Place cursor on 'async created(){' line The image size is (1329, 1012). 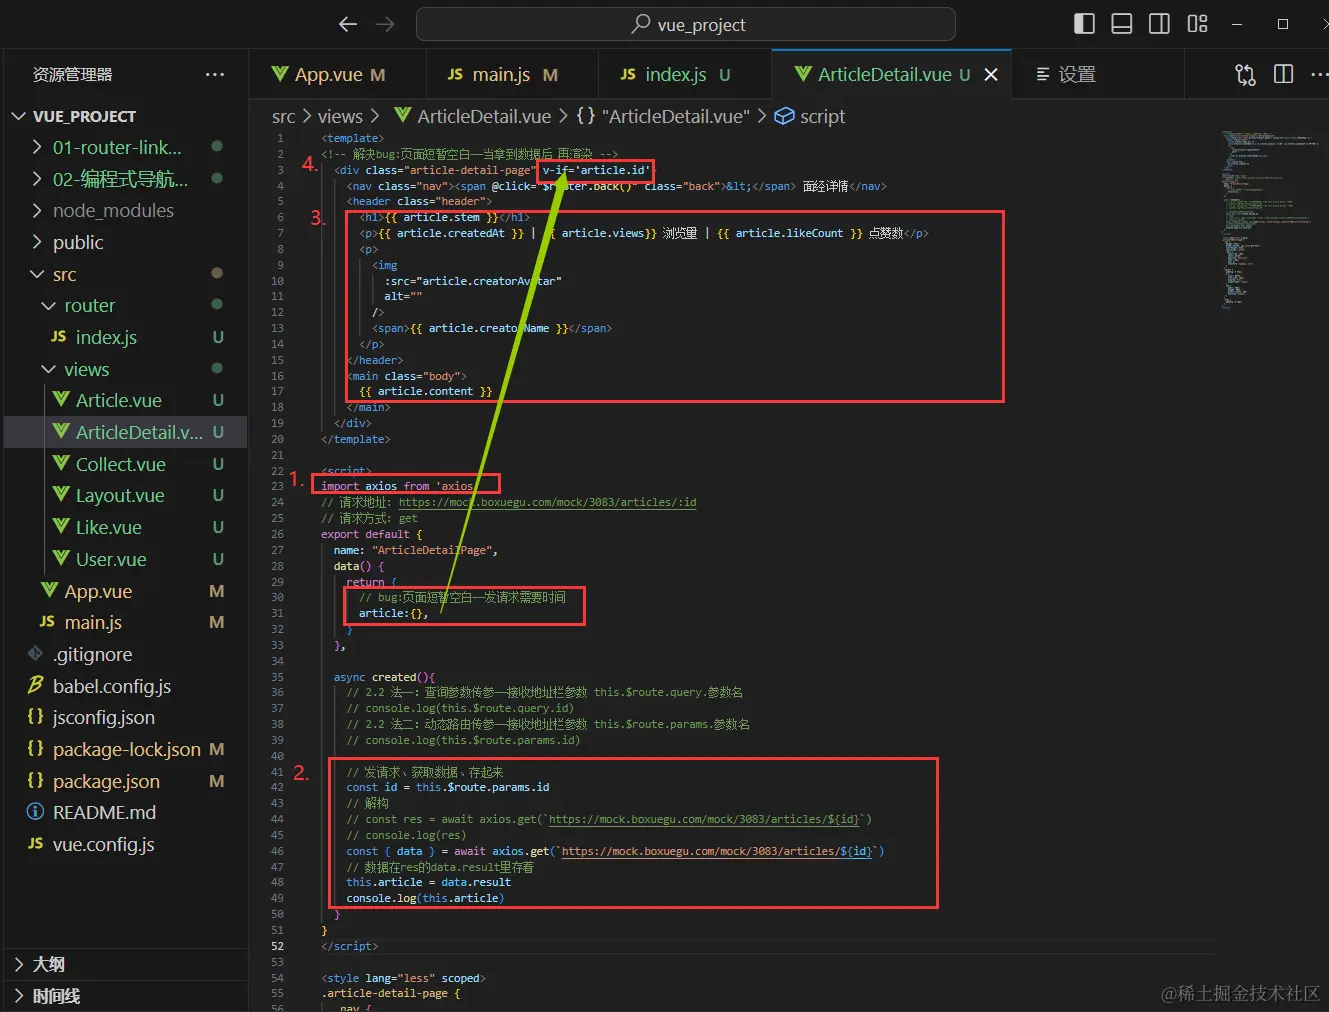[384, 678]
